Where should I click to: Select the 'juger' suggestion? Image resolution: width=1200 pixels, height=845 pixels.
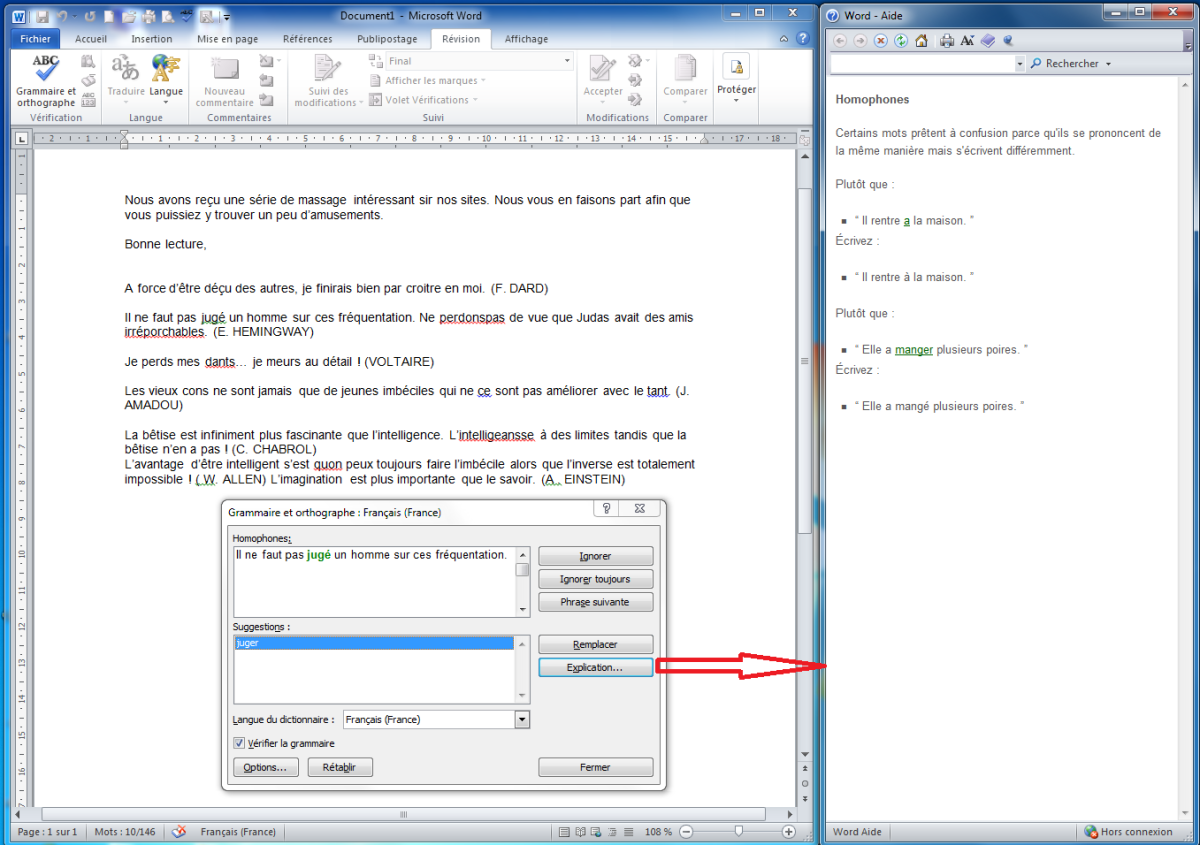click(x=374, y=643)
